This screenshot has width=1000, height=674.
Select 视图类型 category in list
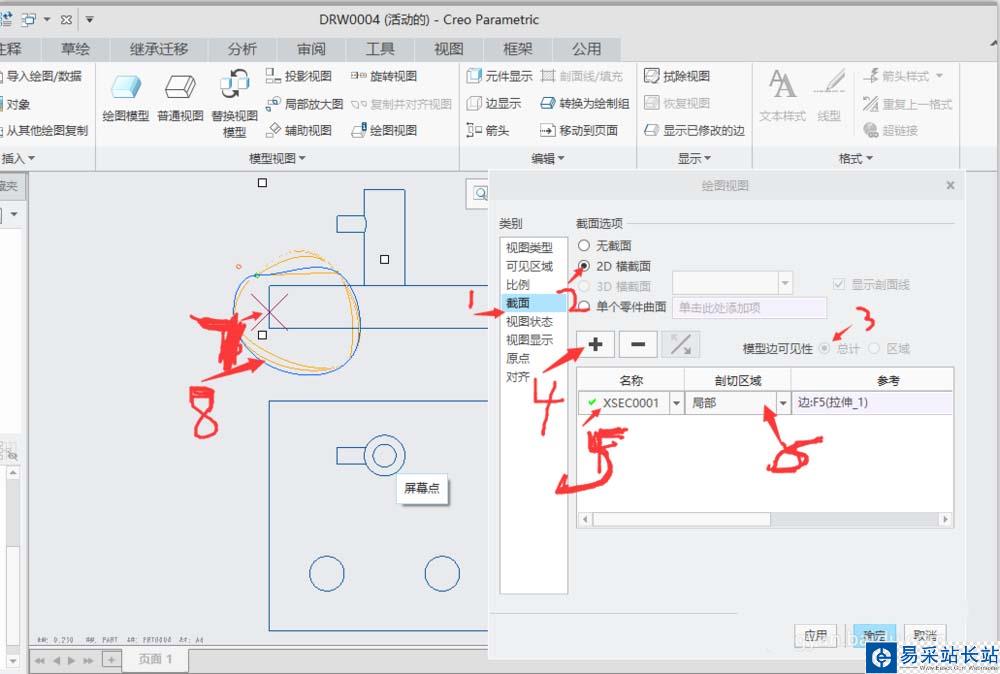tap(533, 247)
